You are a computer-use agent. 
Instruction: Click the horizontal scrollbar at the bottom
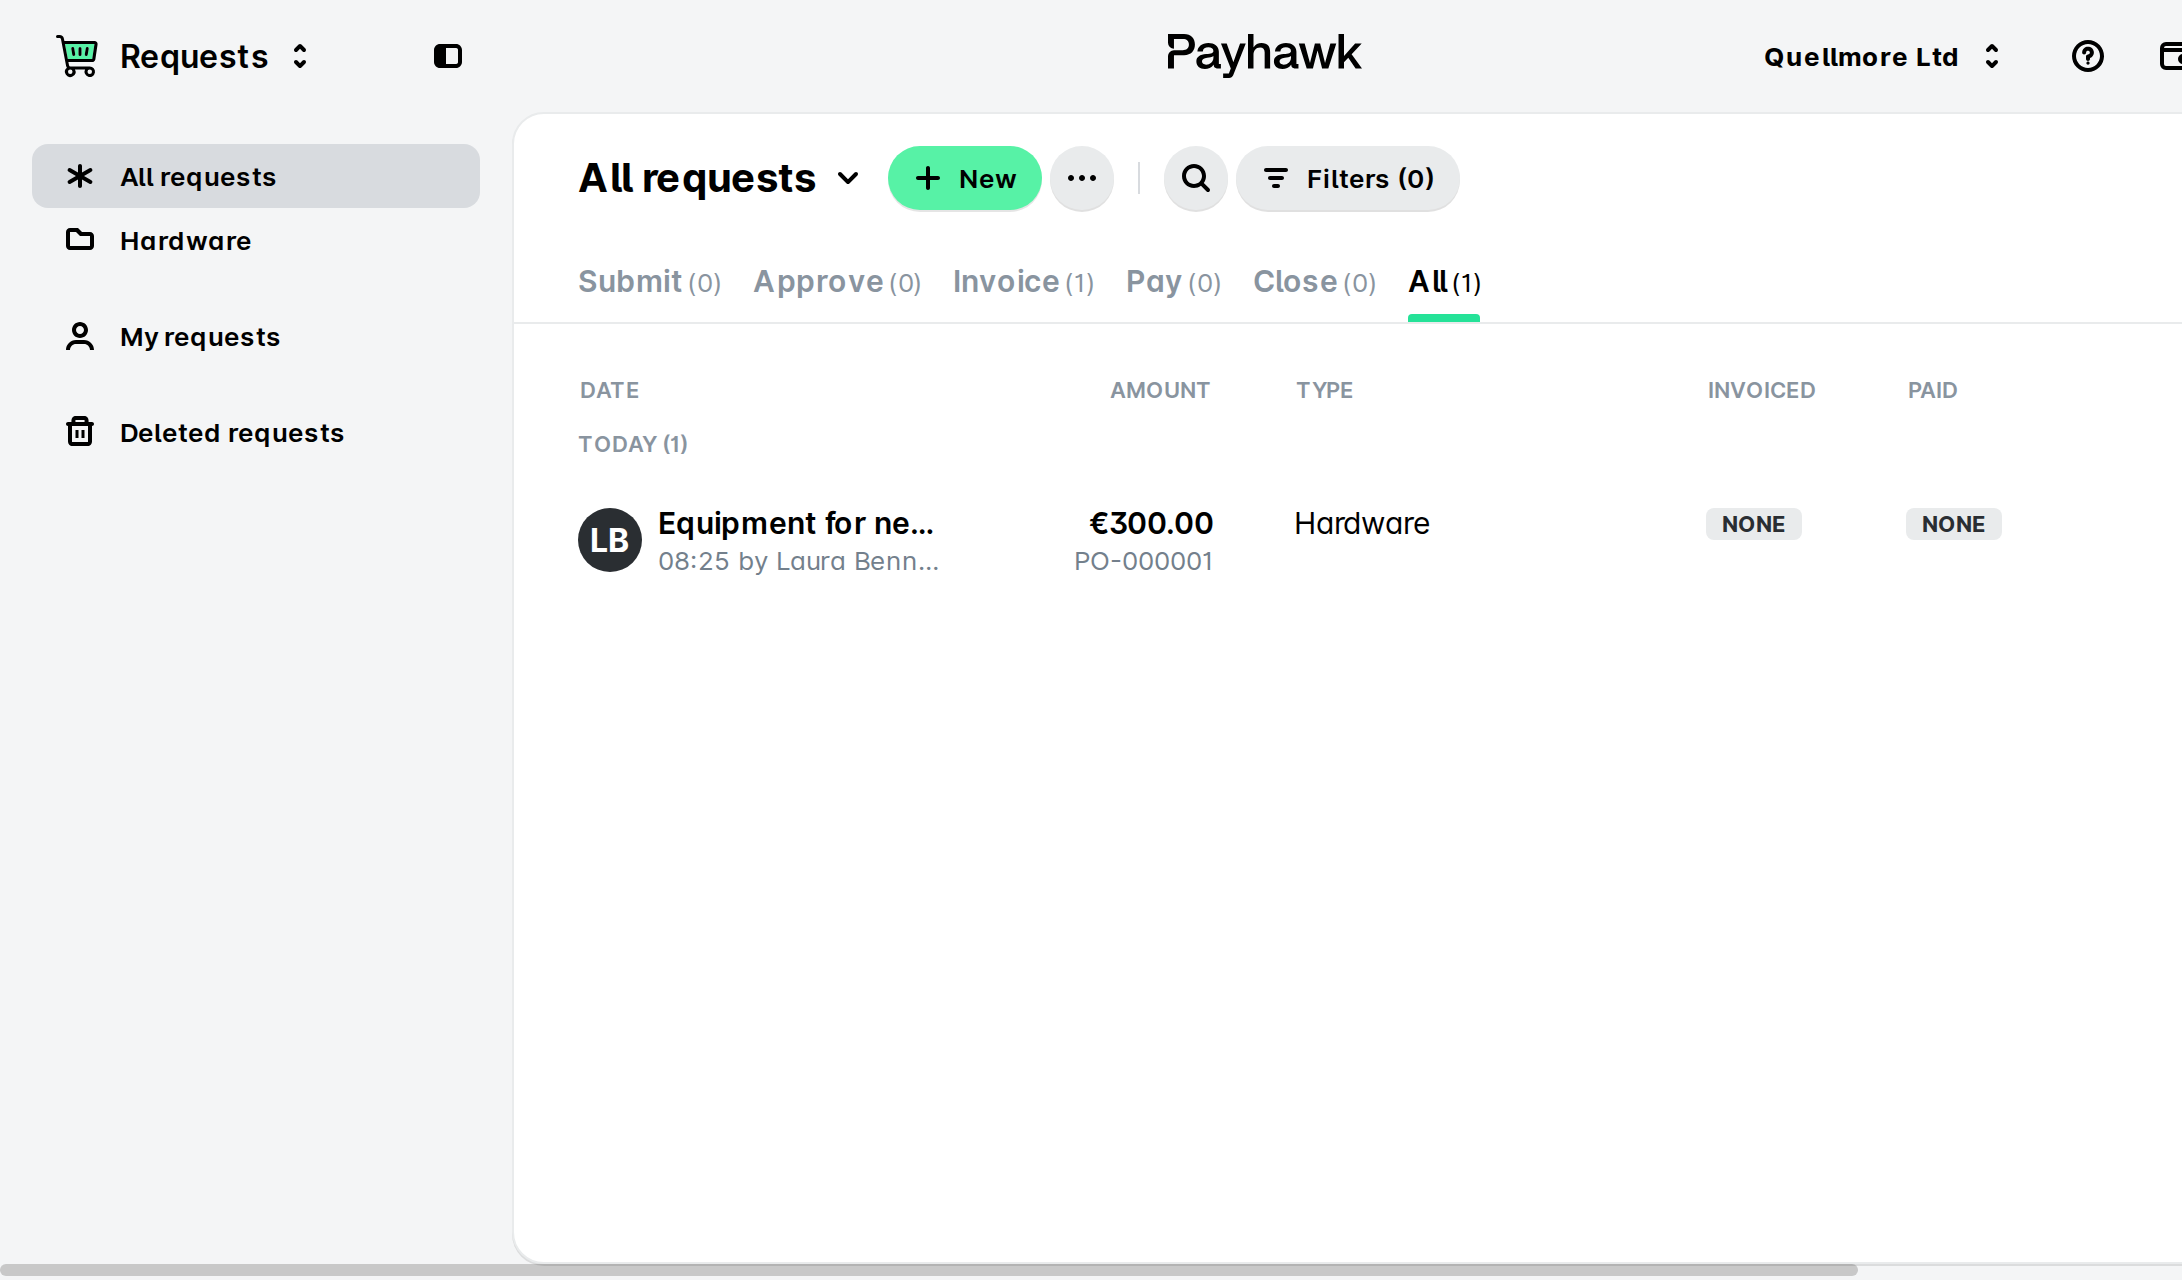pos(929,1270)
